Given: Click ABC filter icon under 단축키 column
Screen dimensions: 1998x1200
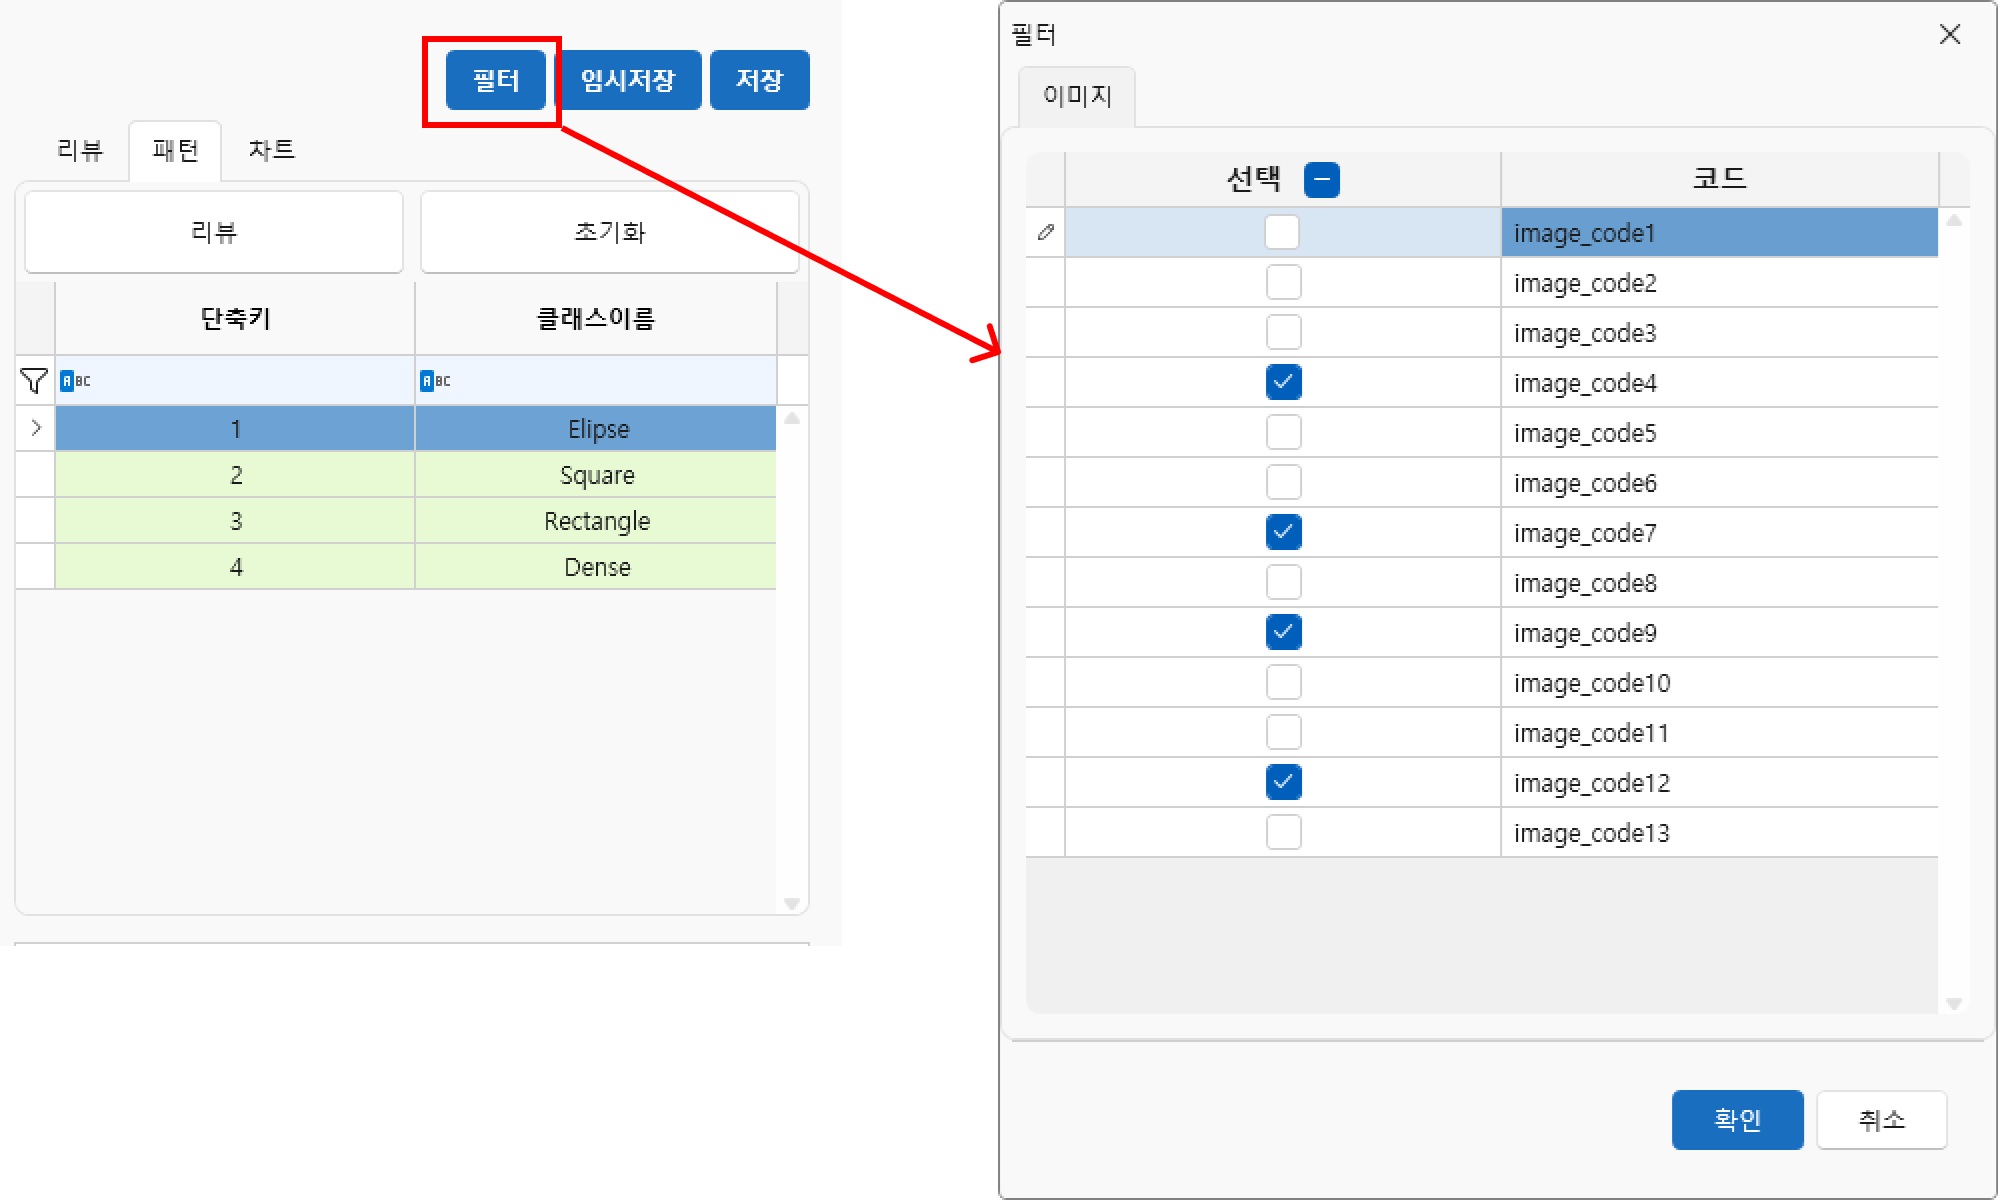Looking at the screenshot, I should 75,381.
